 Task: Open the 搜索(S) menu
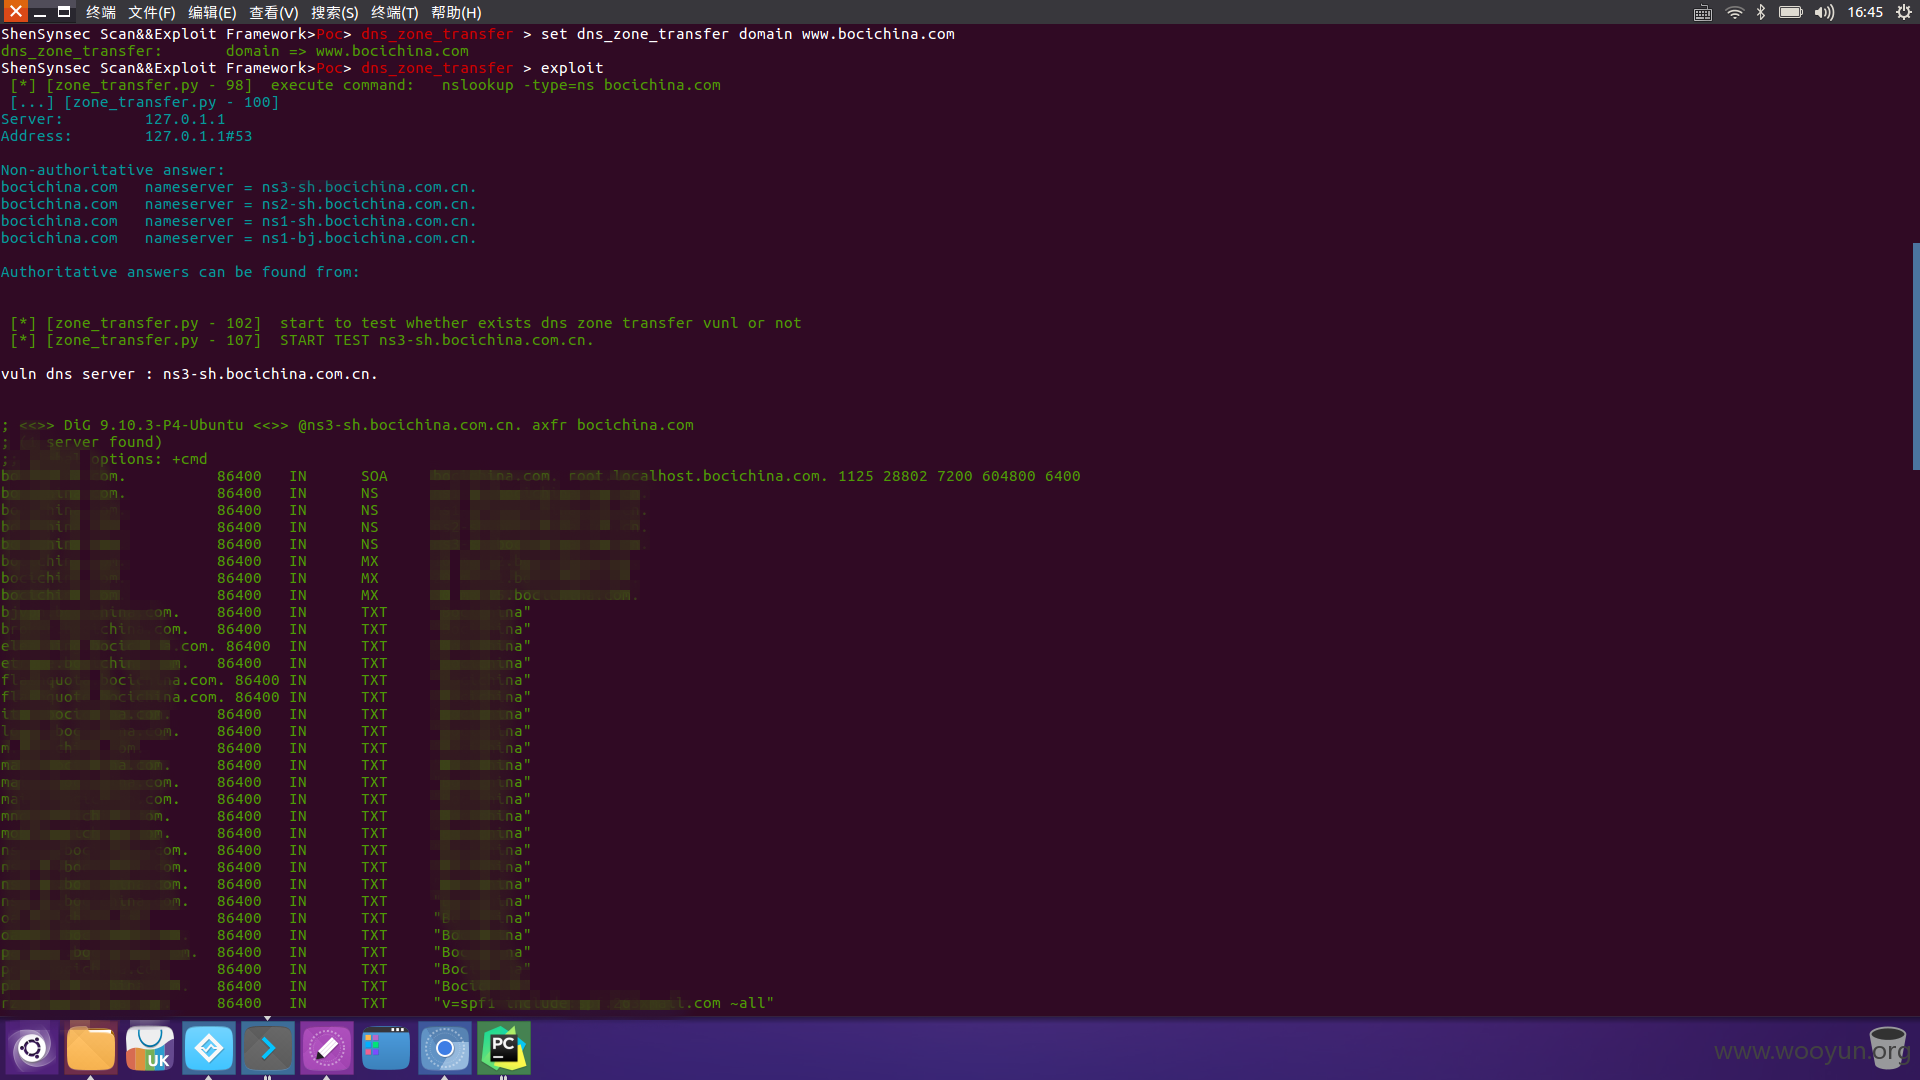334,12
